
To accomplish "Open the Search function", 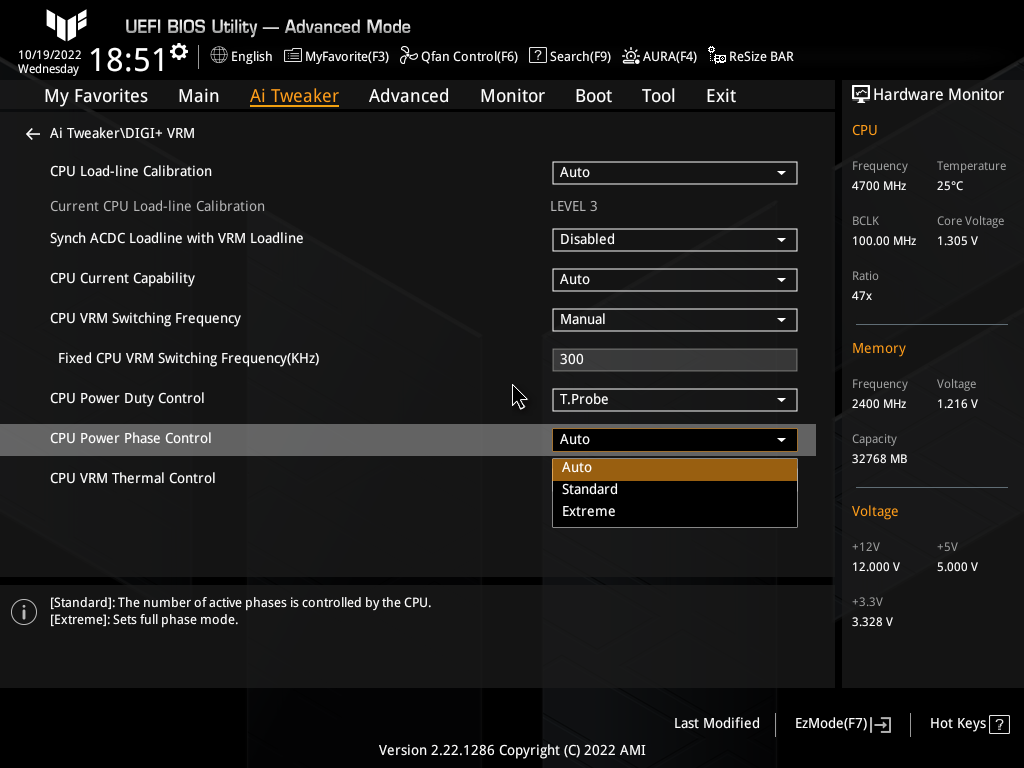I will coord(569,56).
